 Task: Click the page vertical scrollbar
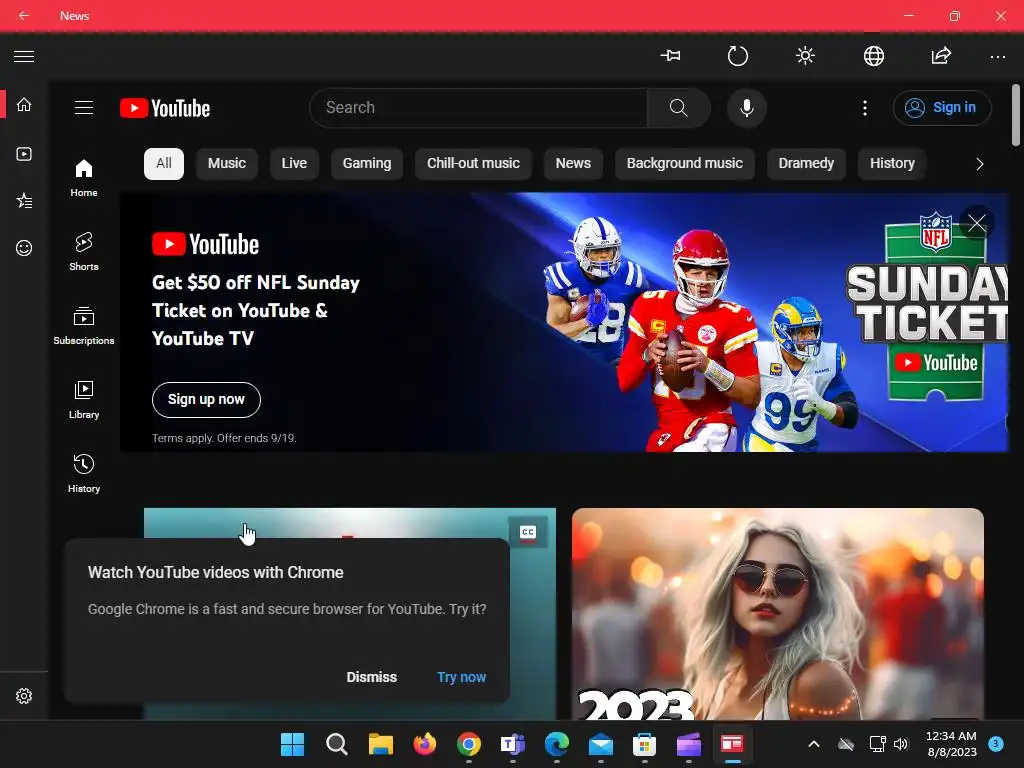[x=1016, y=116]
